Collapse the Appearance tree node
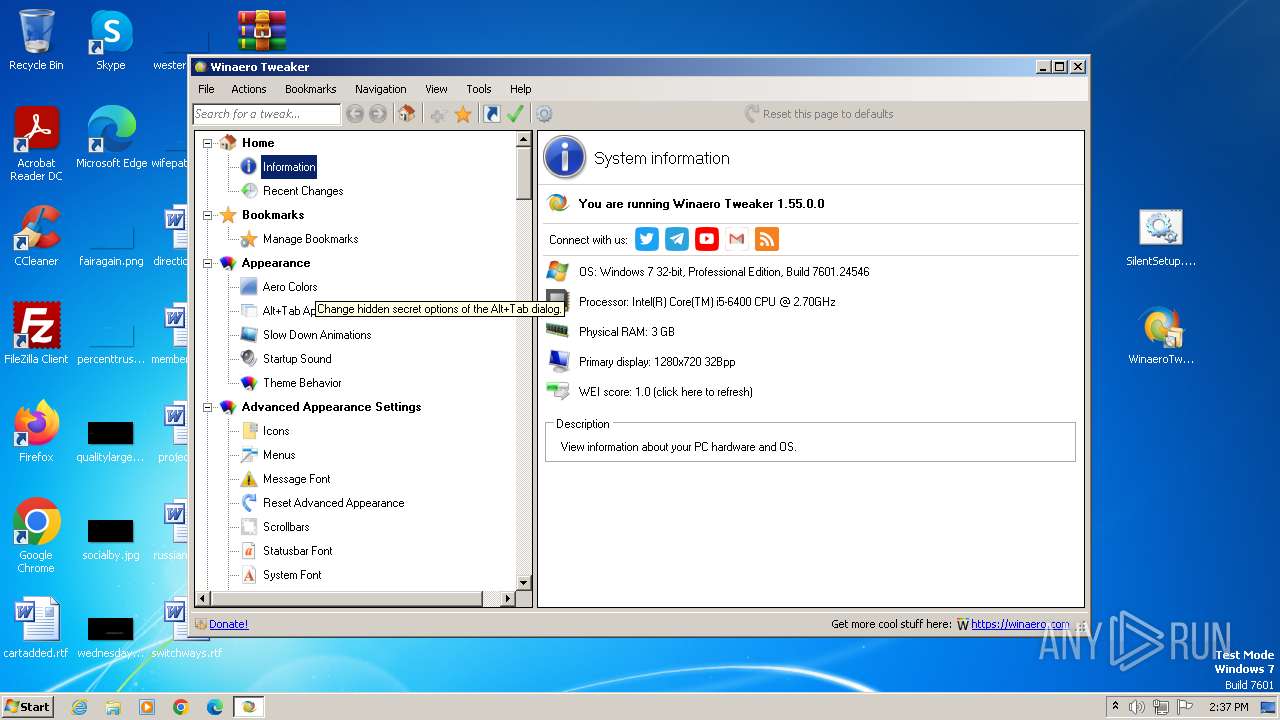 [208, 263]
